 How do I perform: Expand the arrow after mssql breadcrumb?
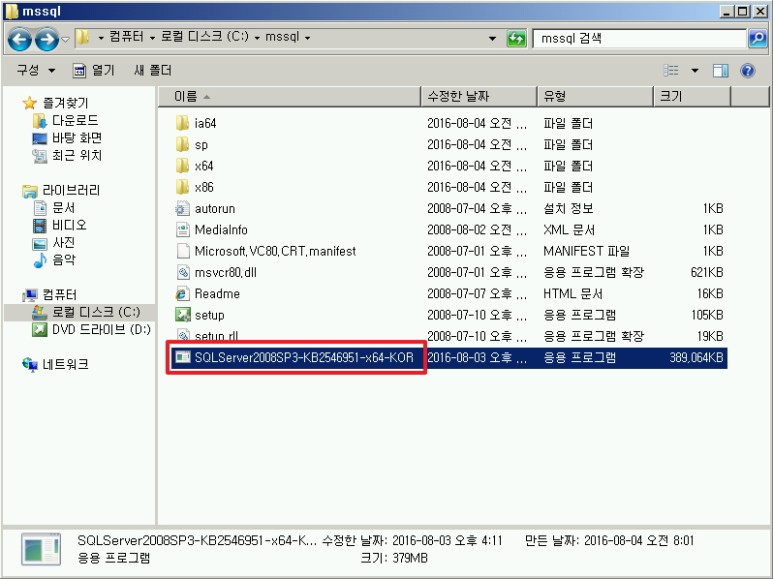(x=307, y=37)
